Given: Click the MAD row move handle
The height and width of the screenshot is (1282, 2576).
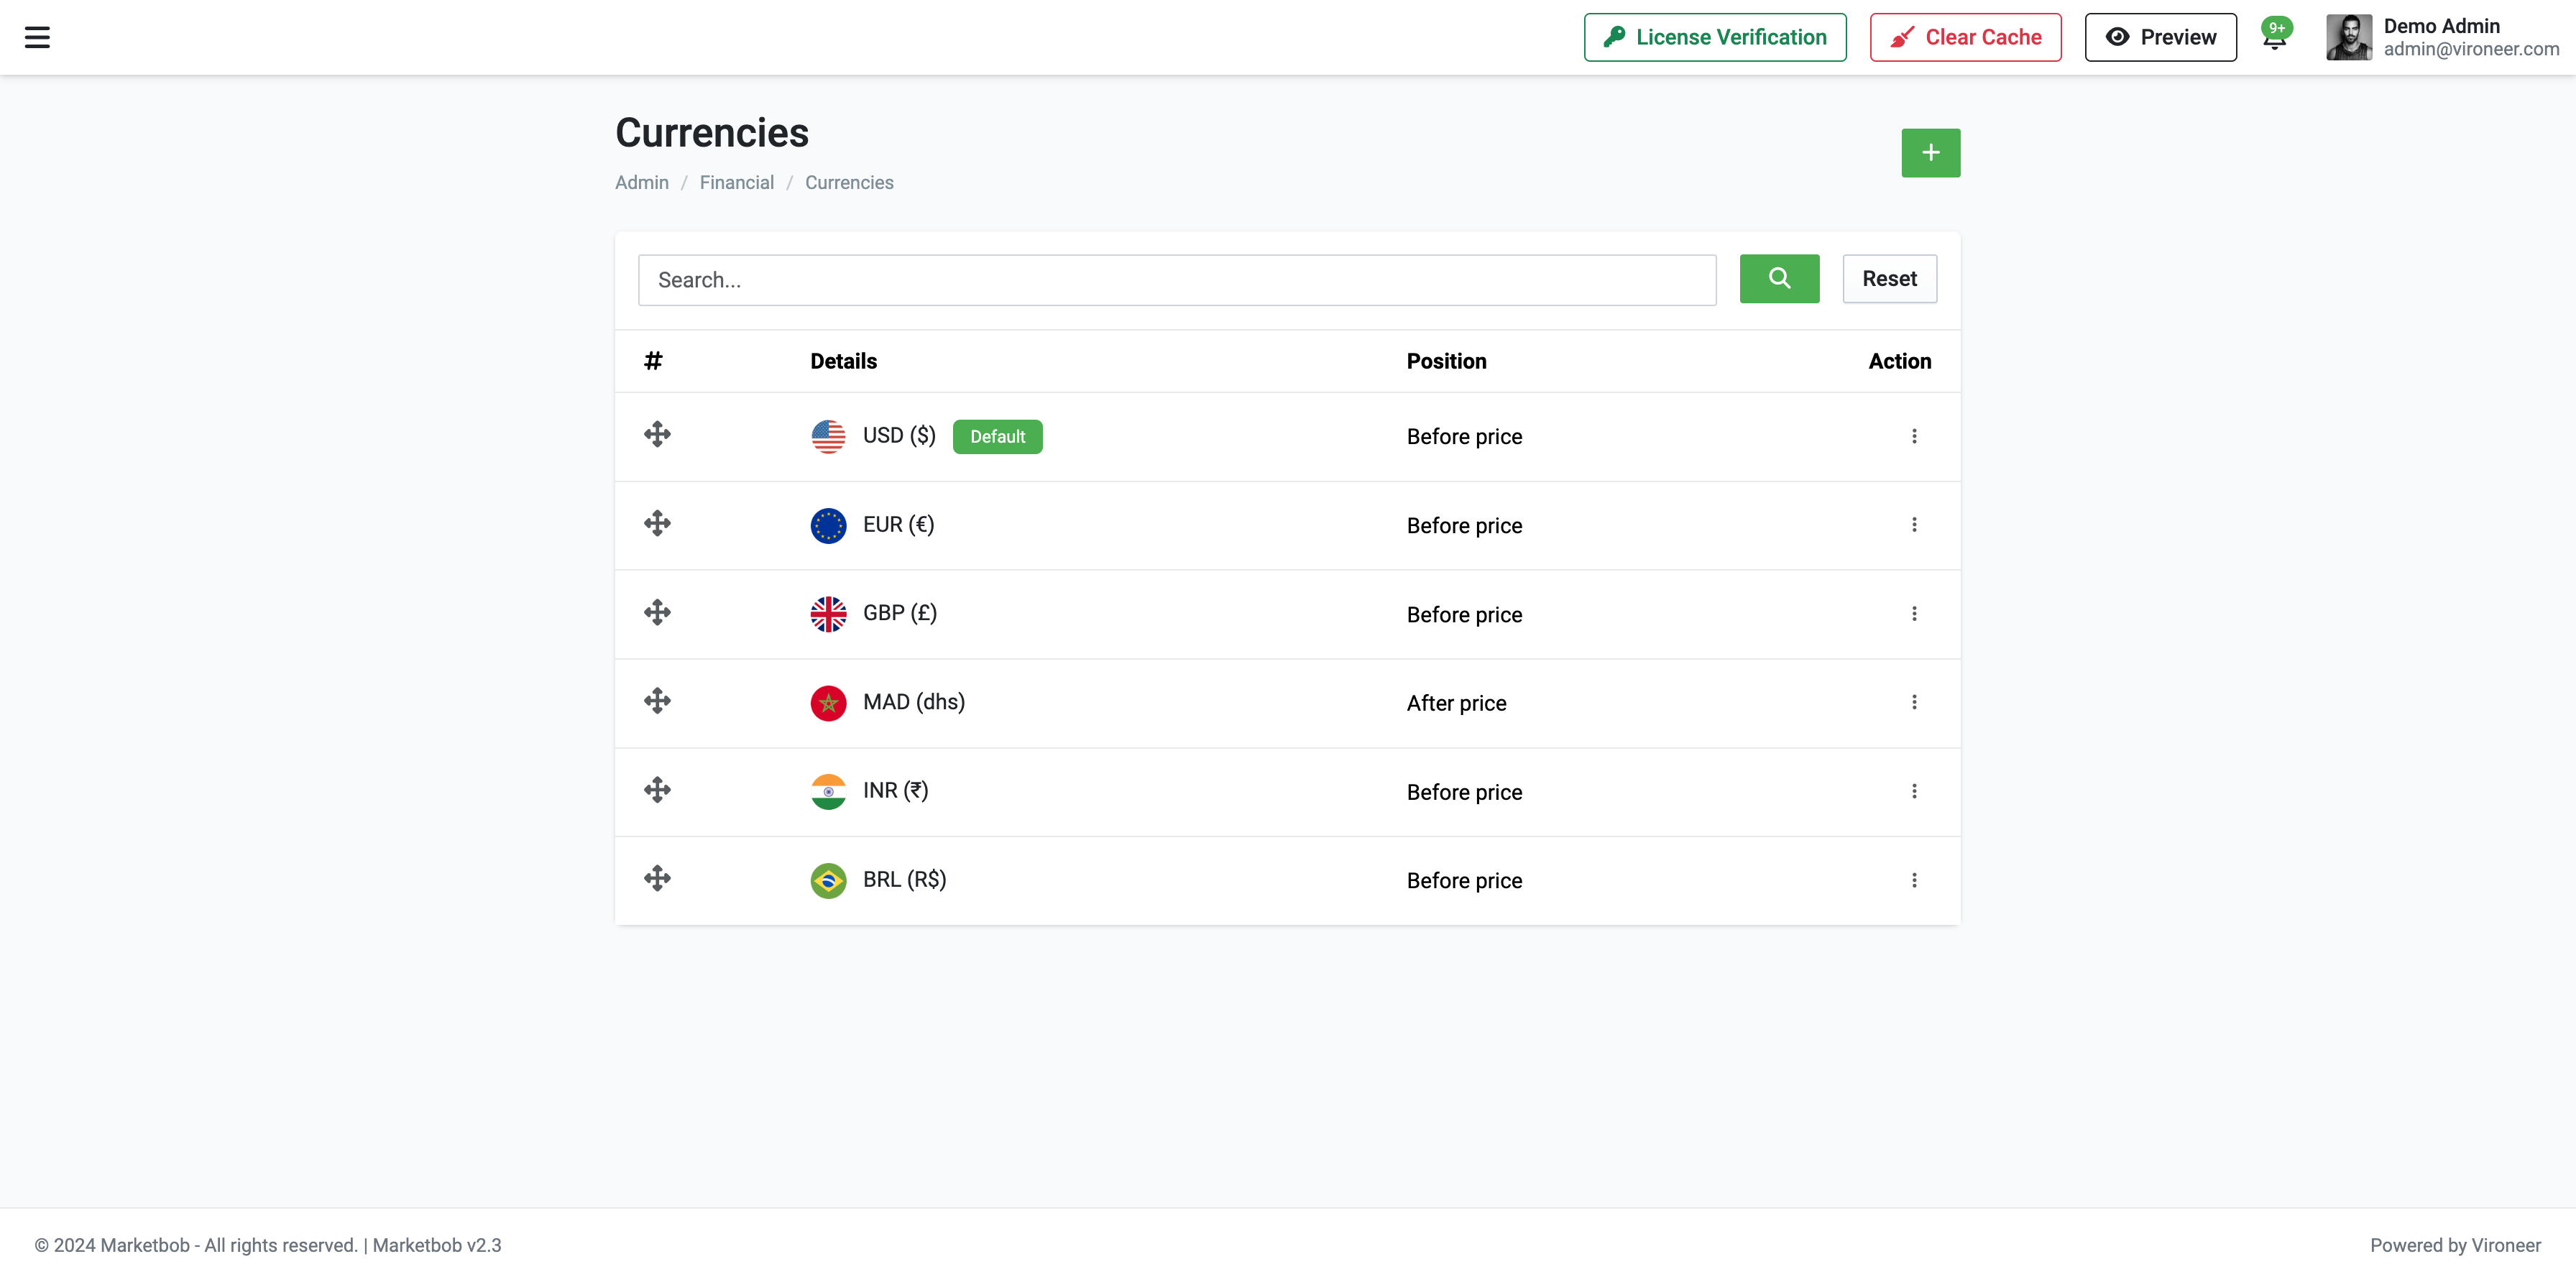Looking at the screenshot, I should click(657, 701).
